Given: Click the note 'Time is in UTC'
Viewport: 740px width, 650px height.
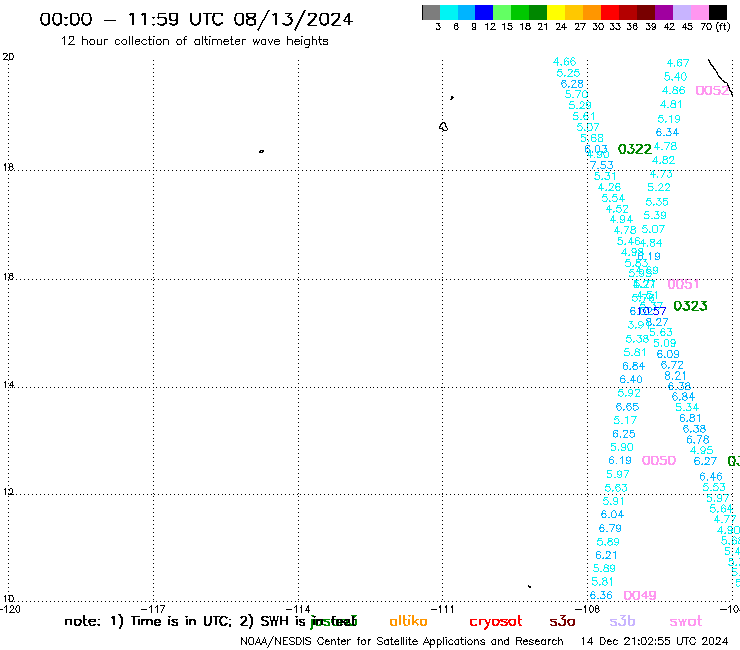Looking at the screenshot, I should (x=181, y=621).
